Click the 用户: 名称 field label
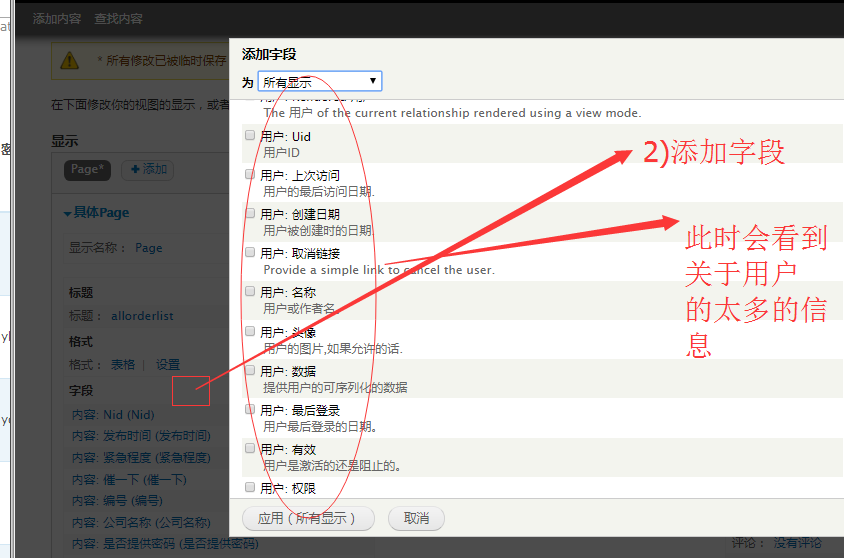Screen dimensions: 844x558 tap(289, 293)
